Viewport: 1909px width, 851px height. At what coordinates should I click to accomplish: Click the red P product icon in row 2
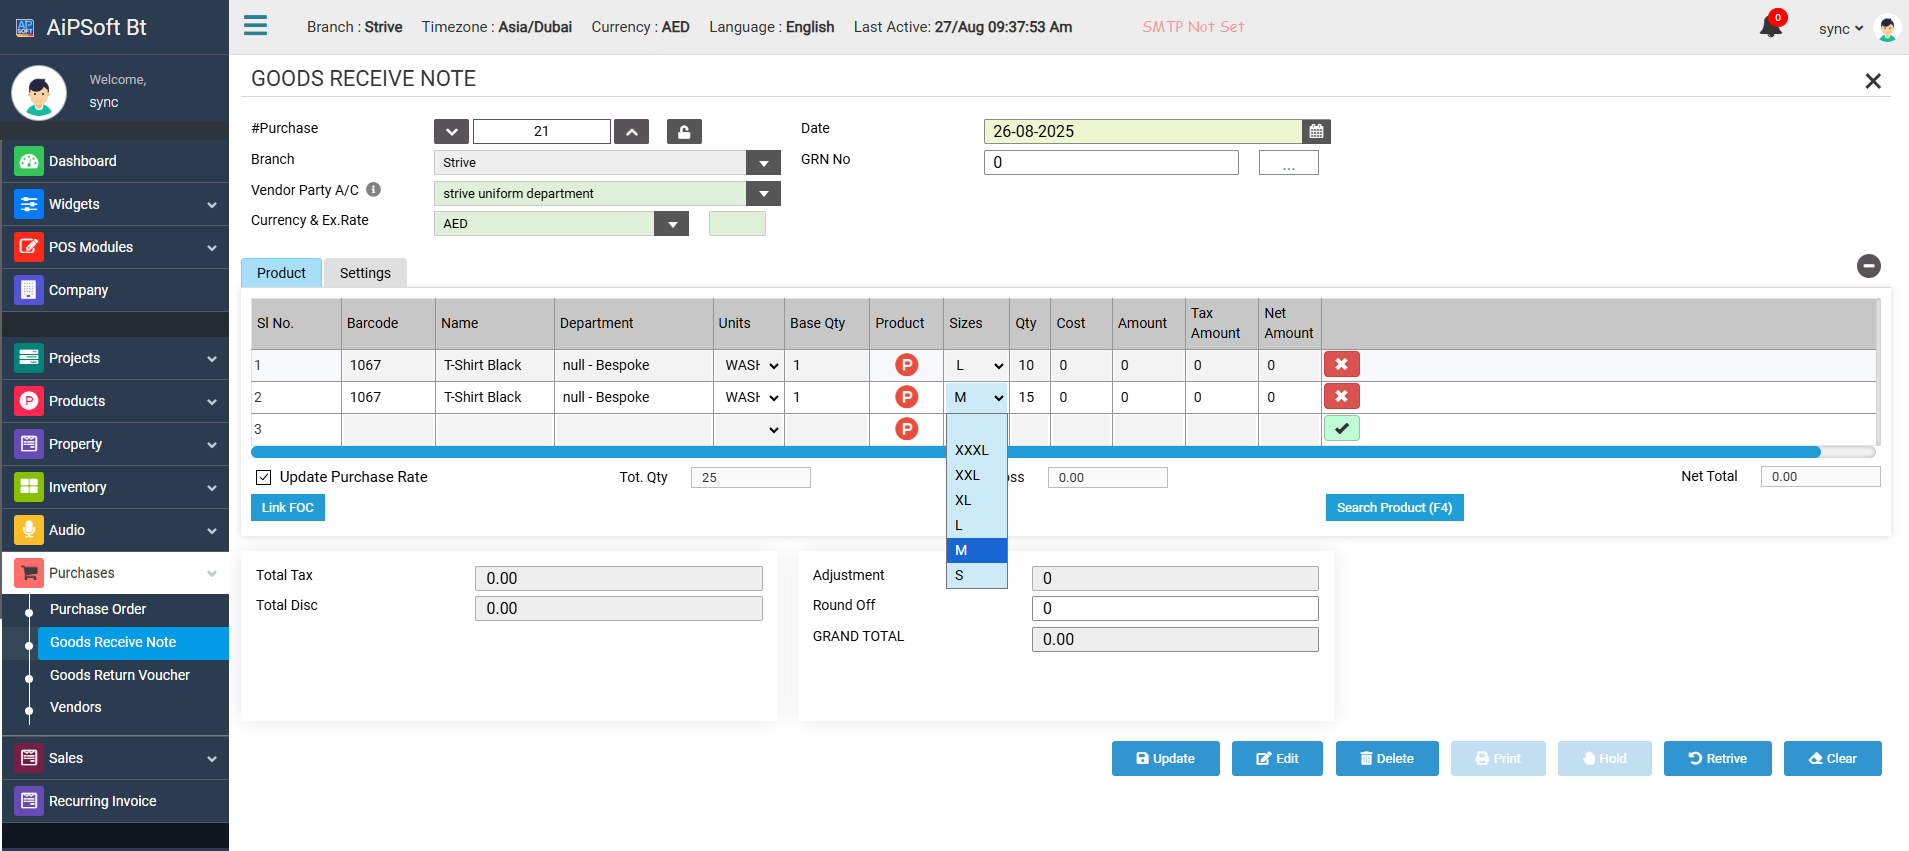906,397
